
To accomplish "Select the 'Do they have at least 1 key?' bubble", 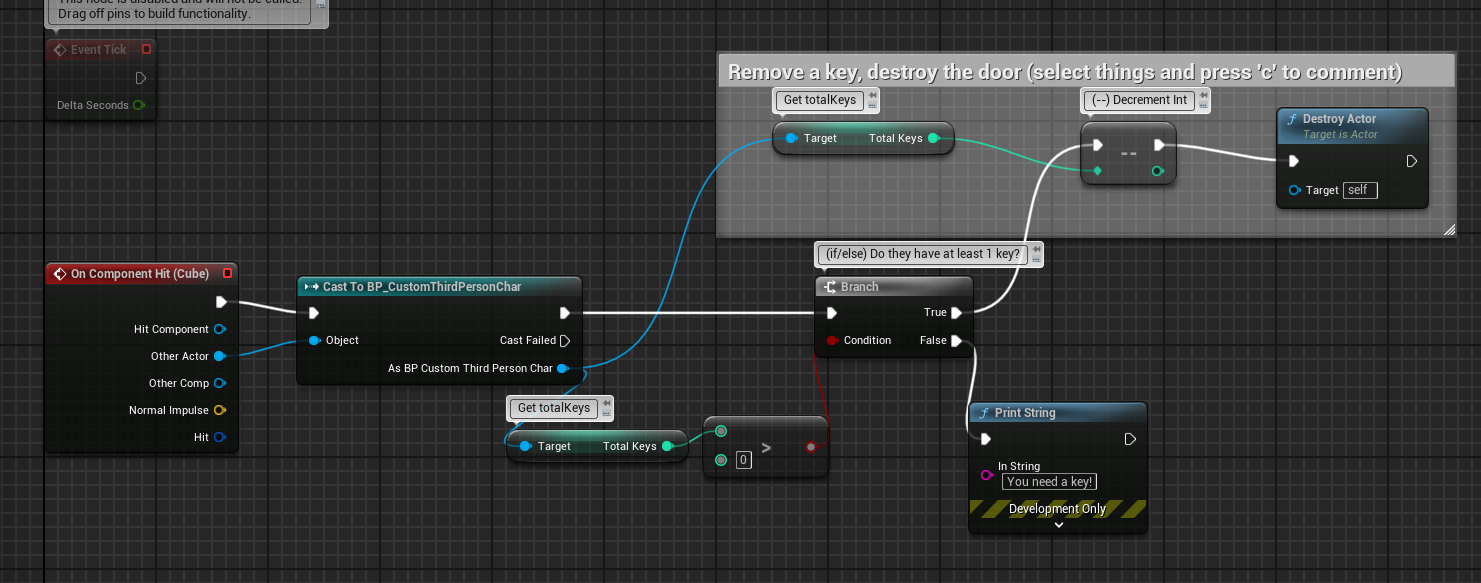I will click(923, 254).
